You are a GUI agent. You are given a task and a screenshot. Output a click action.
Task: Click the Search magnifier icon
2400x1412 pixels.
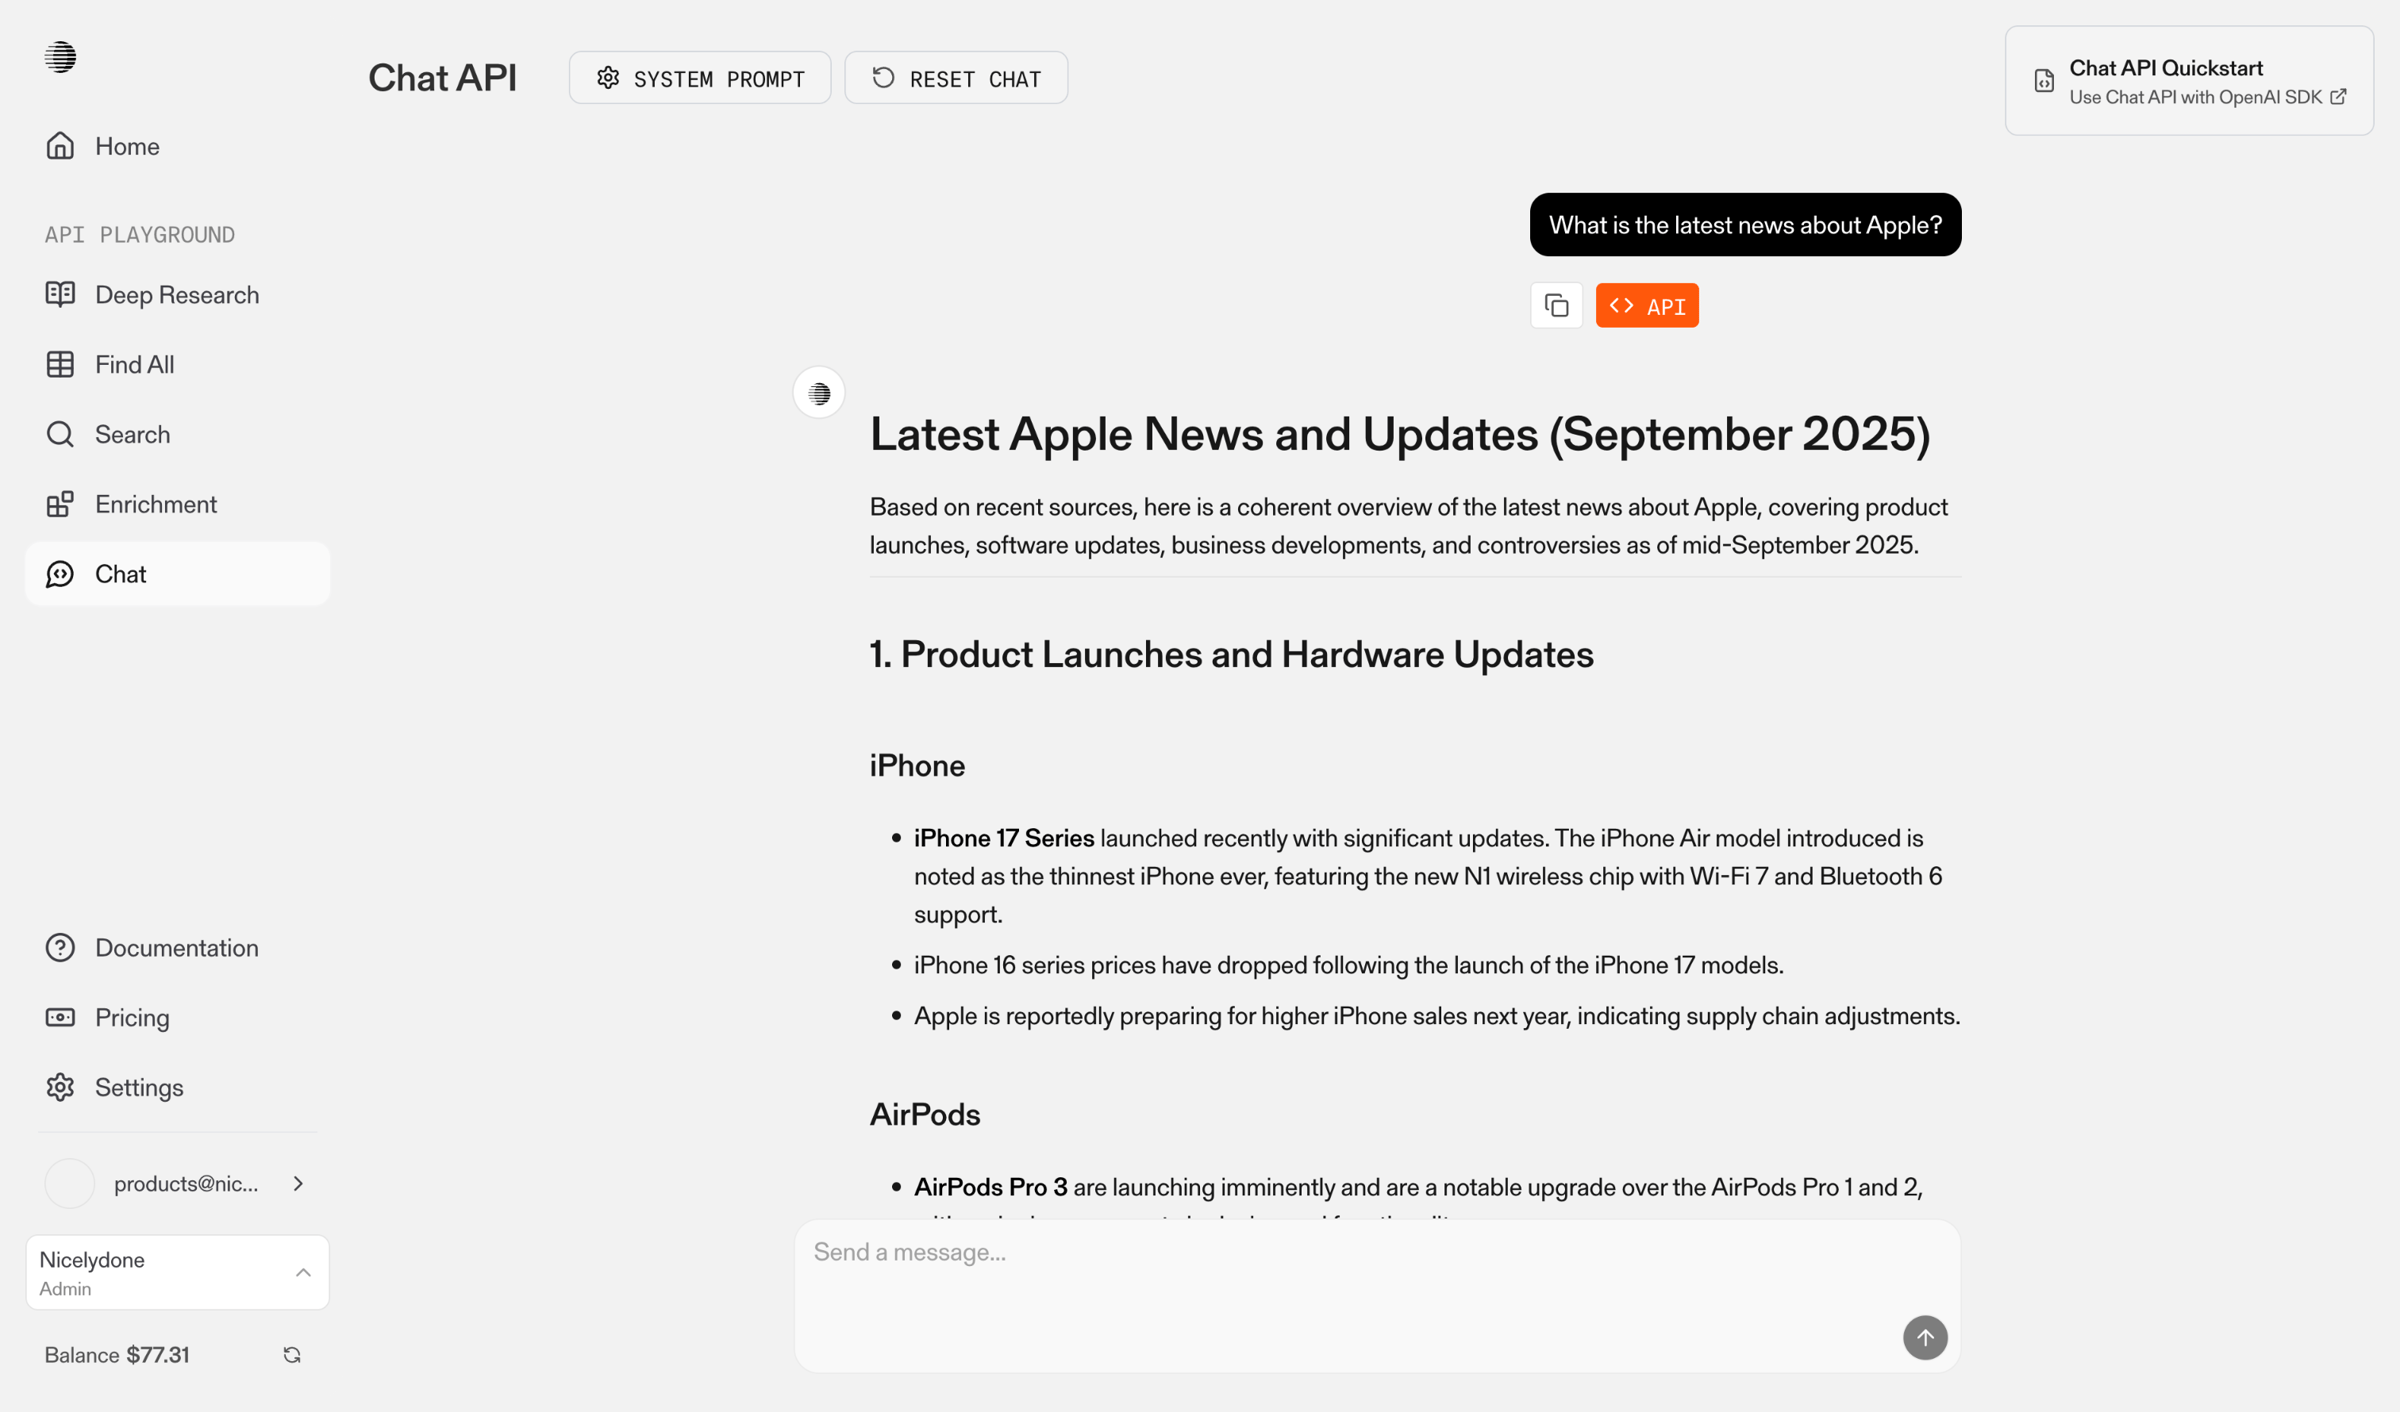tap(60, 434)
